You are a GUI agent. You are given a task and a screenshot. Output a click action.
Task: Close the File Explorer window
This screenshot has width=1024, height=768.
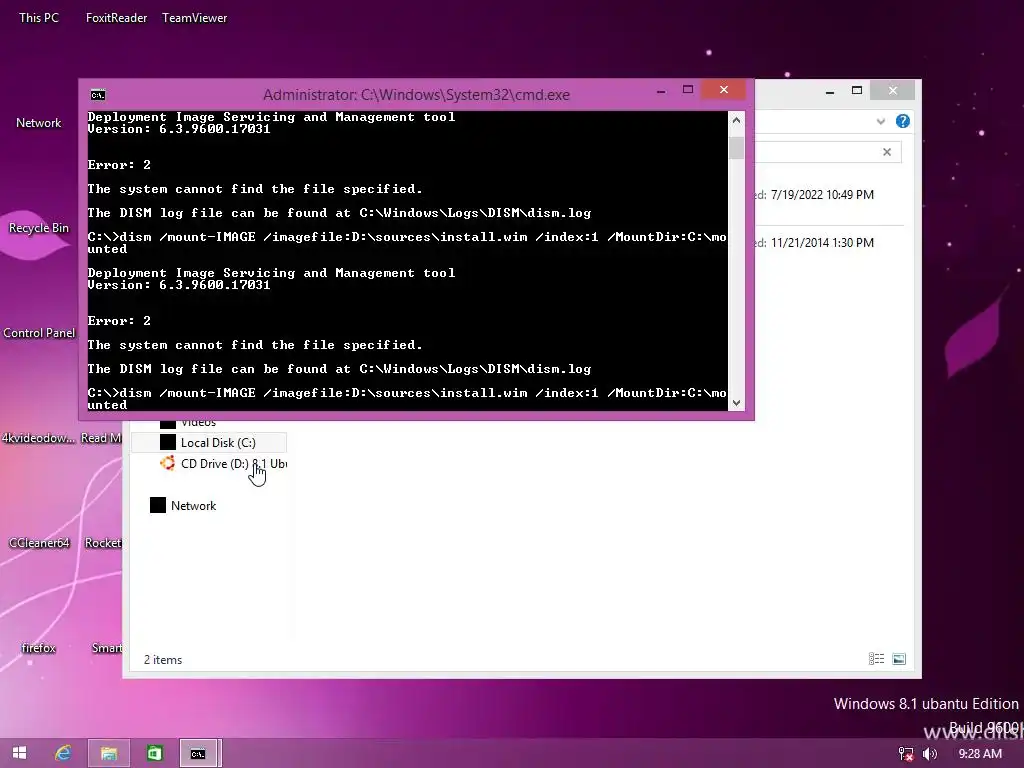pyautogui.click(x=893, y=91)
